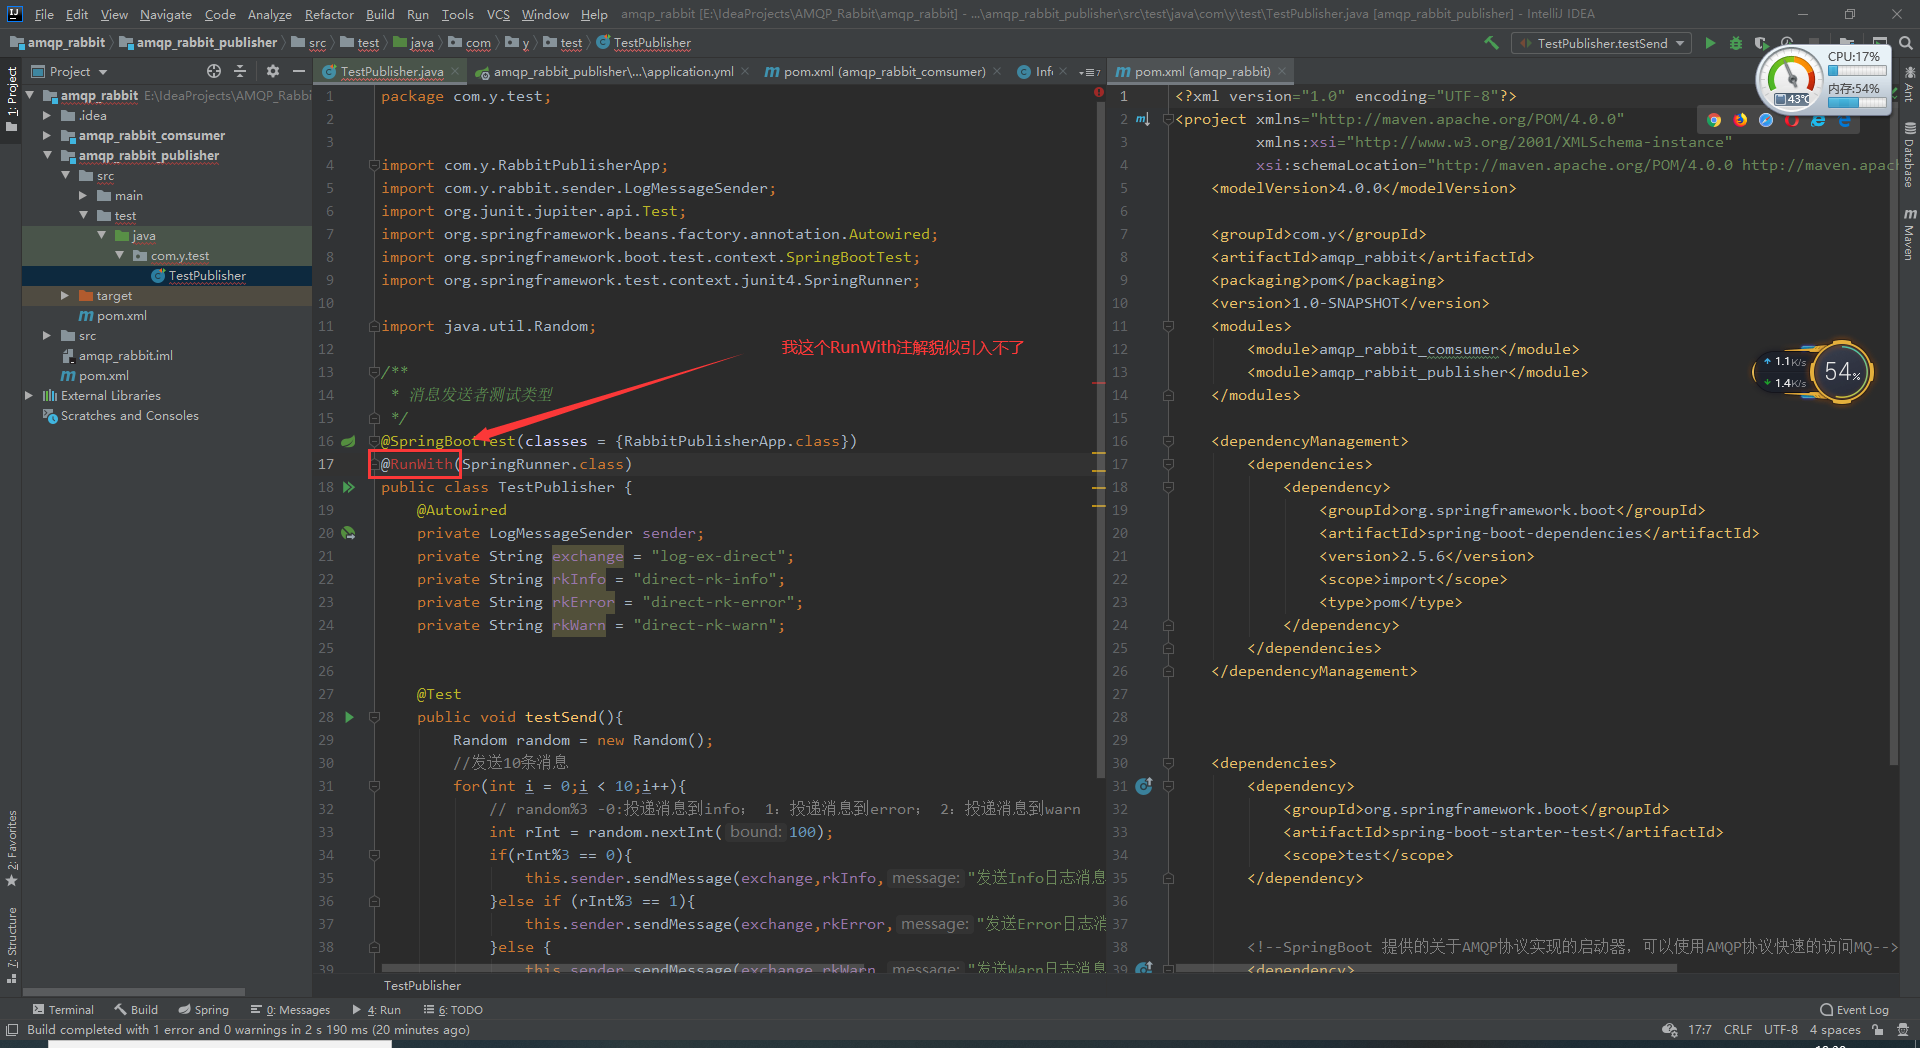Change CRLF line separator in status bar
Screen dimensions: 1920x1048
point(1738,1030)
